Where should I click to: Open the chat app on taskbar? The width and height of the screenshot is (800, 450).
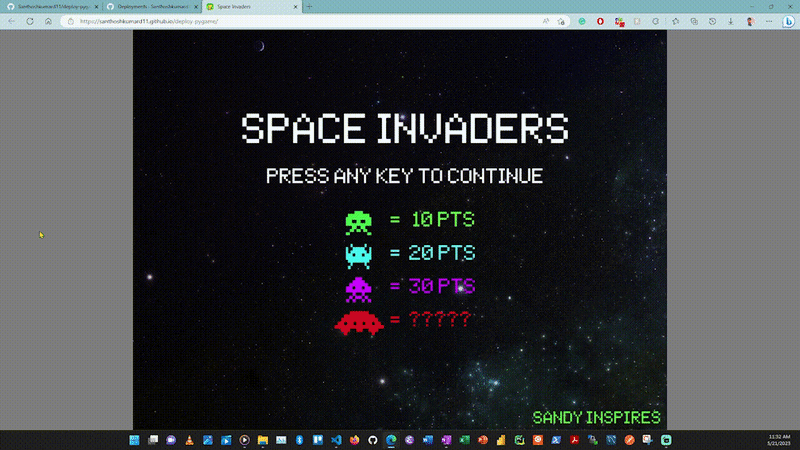pyautogui.click(x=171, y=440)
